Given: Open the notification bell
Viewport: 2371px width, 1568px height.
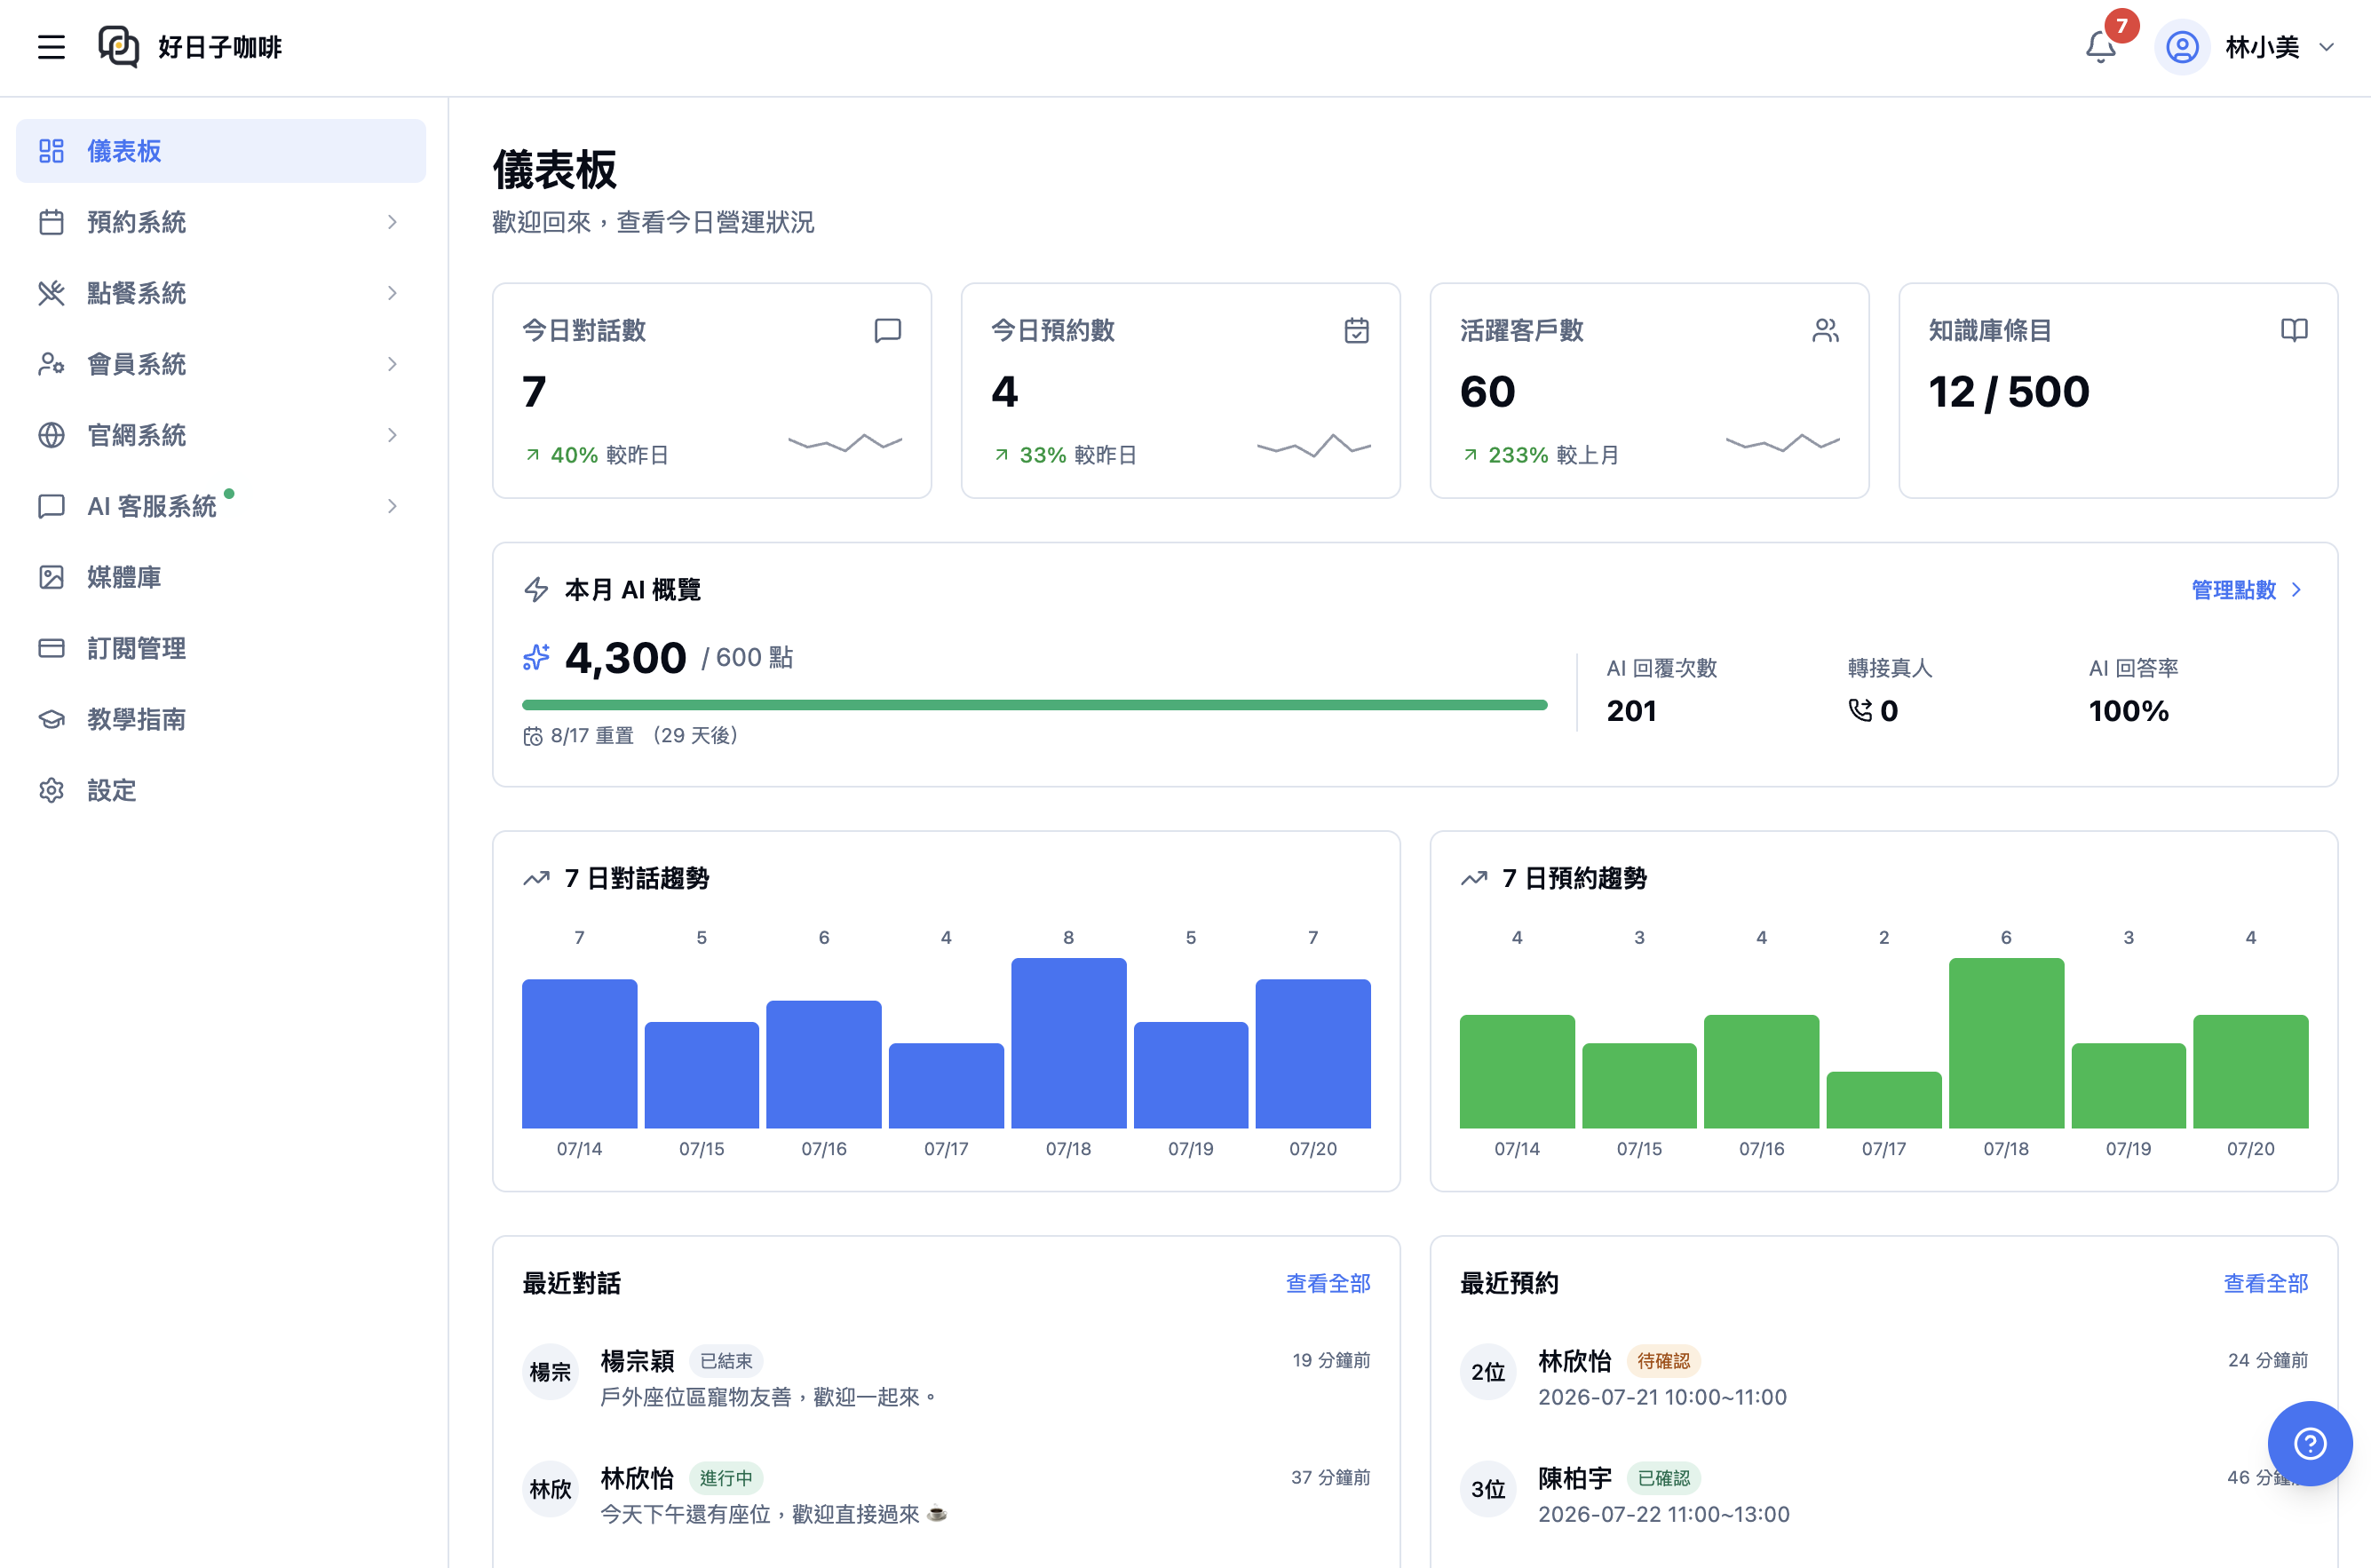Looking at the screenshot, I should 2100,47.
